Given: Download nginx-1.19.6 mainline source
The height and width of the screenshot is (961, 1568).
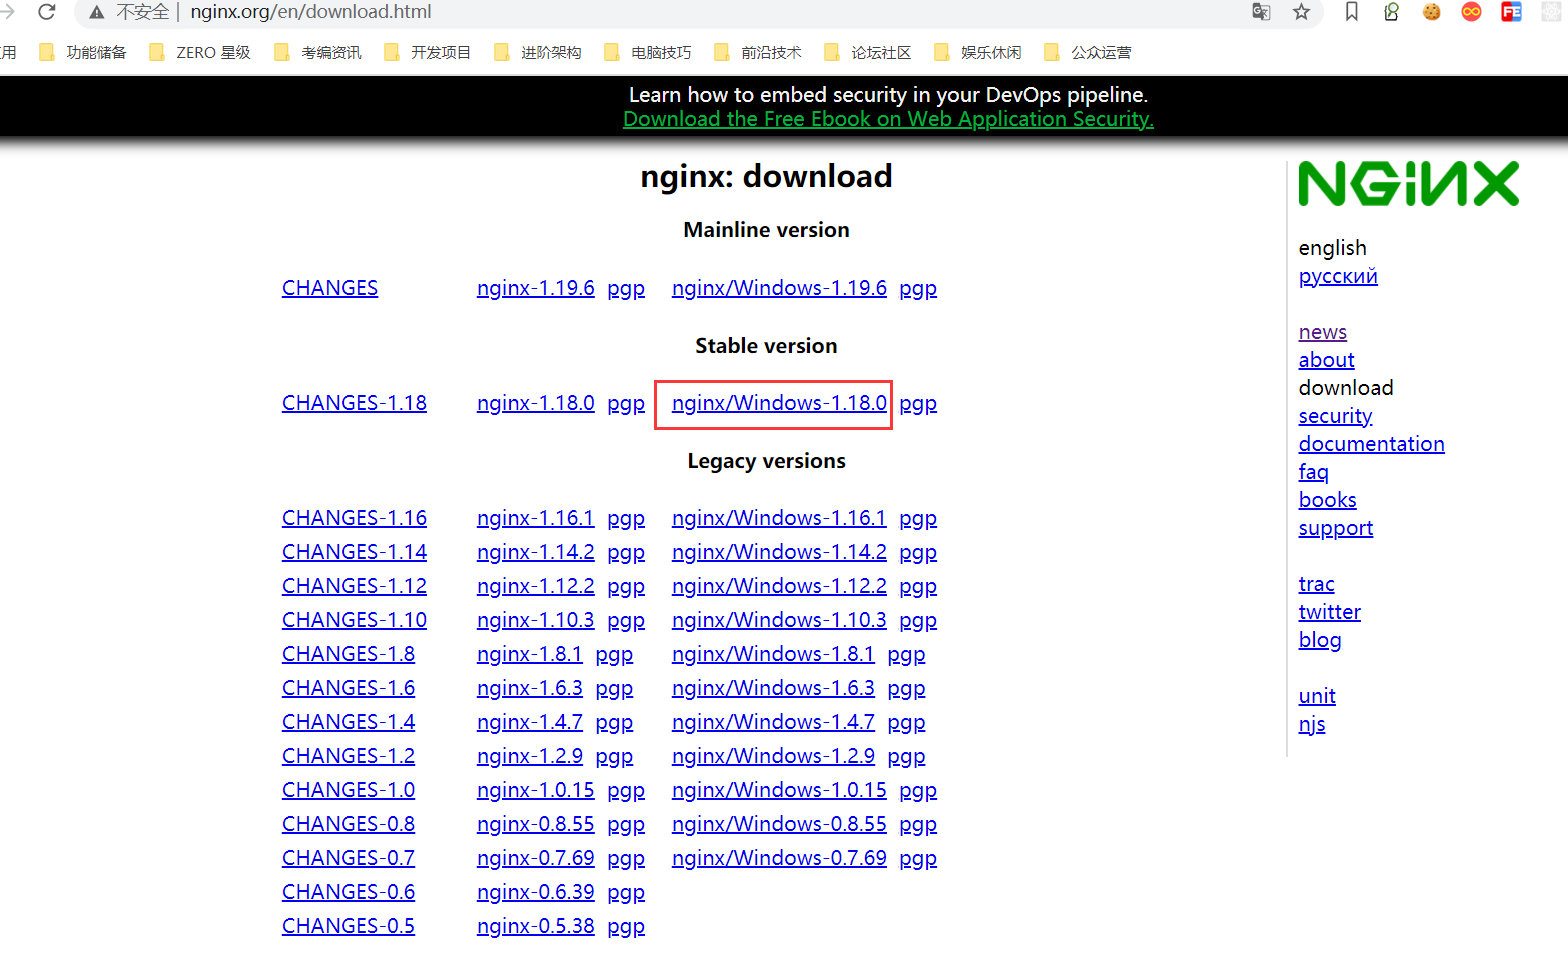Looking at the screenshot, I should (536, 288).
